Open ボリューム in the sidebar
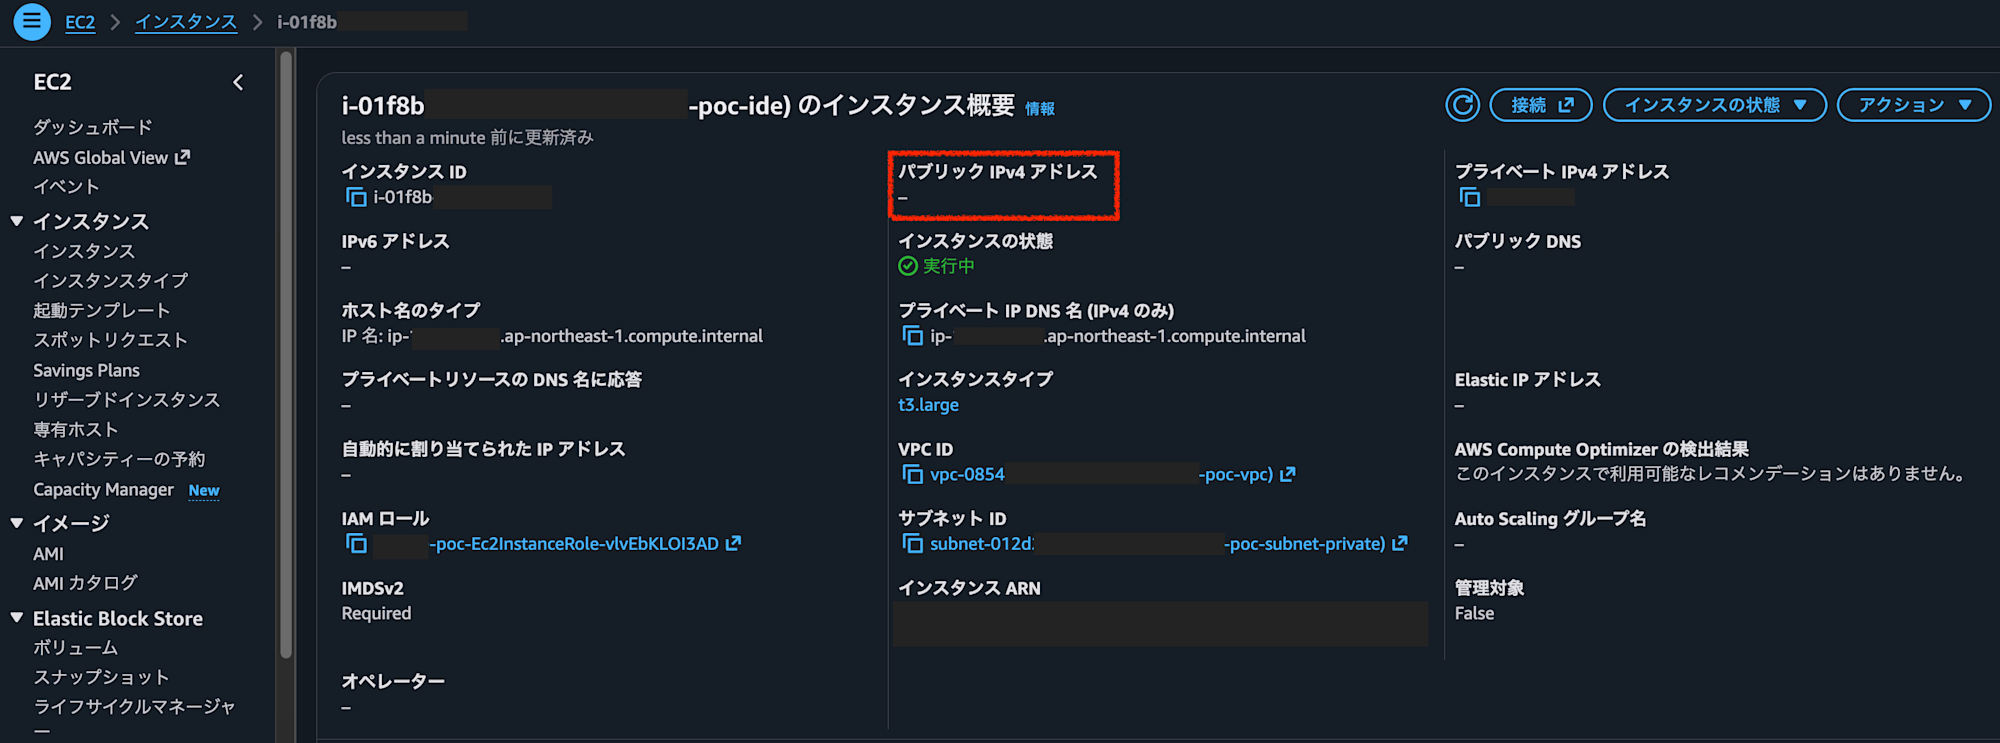The height and width of the screenshot is (743, 2000). click(x=75, y=648)
